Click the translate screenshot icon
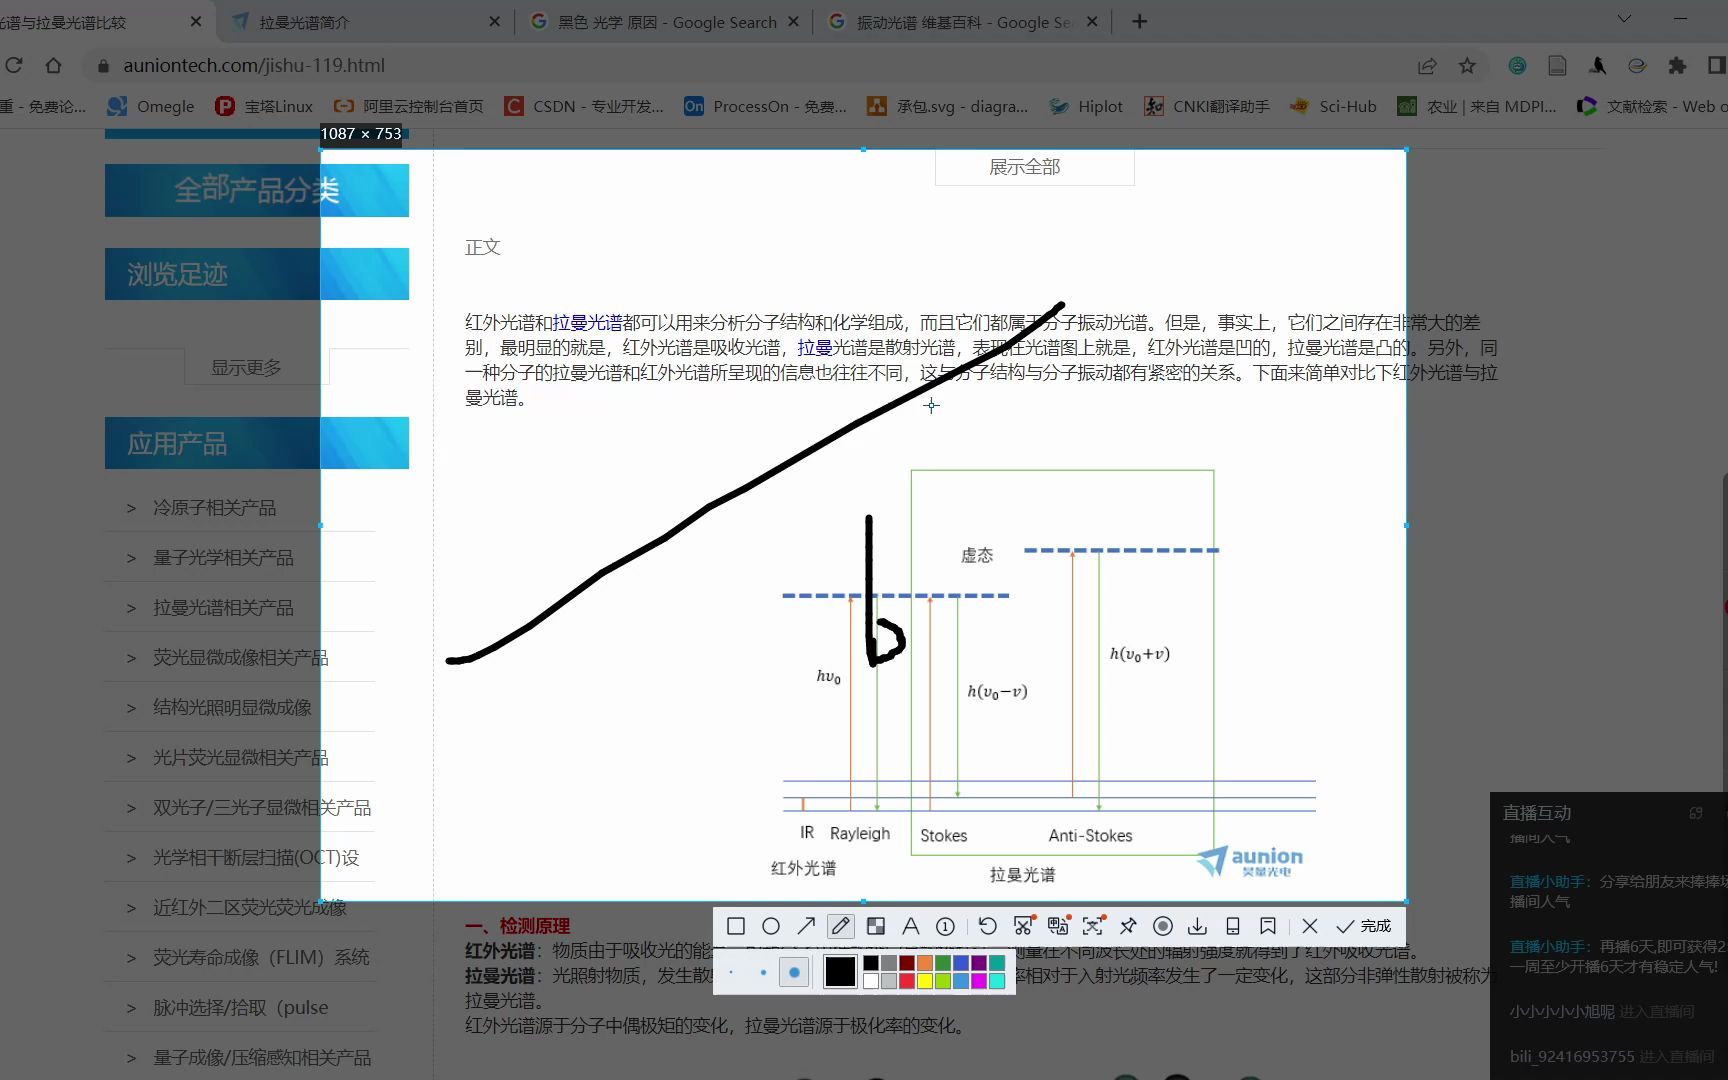Image resolution: width=1728 pixels, height=1080 pixels. pos(1058,926)
